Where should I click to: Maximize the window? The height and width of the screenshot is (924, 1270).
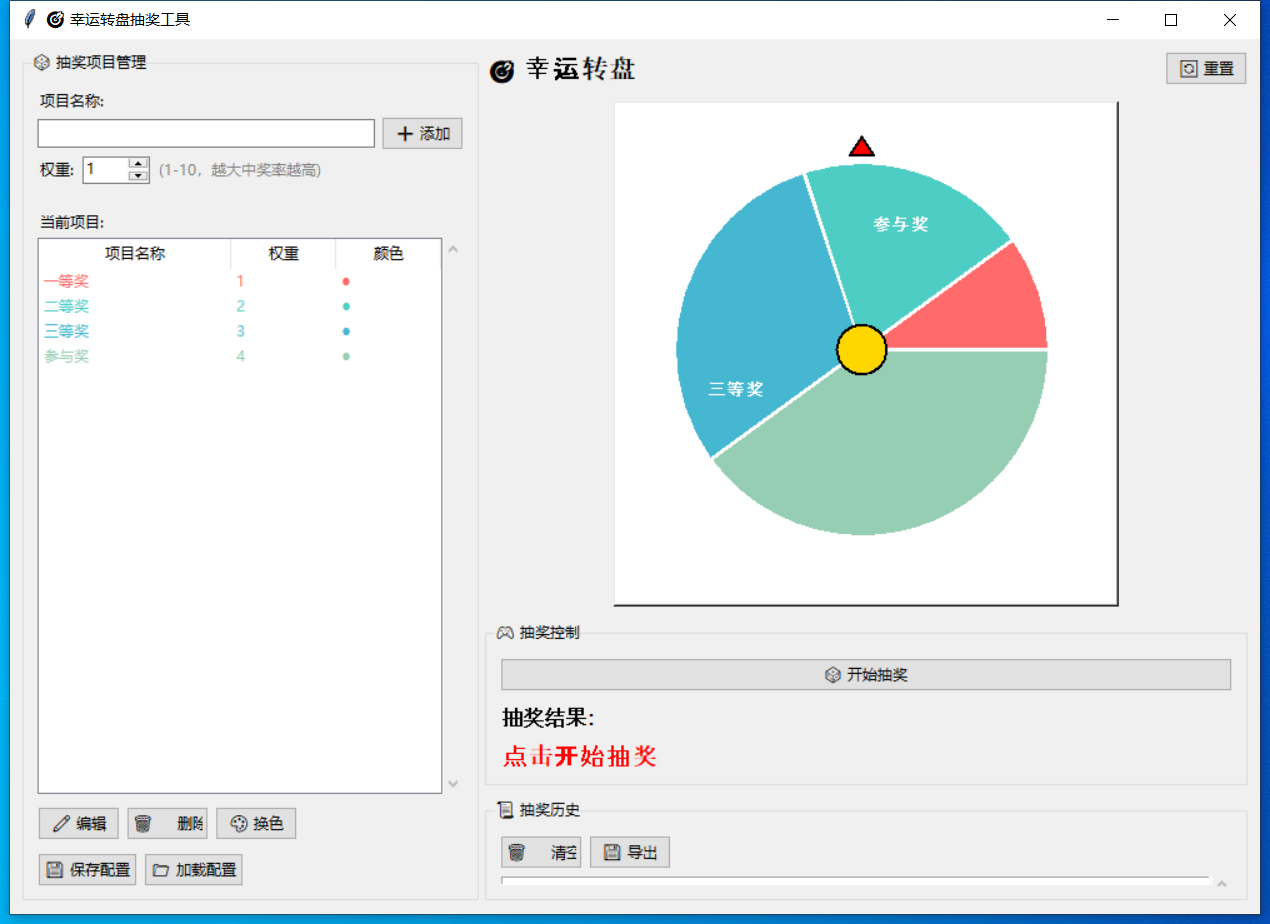click(1171, 19)
